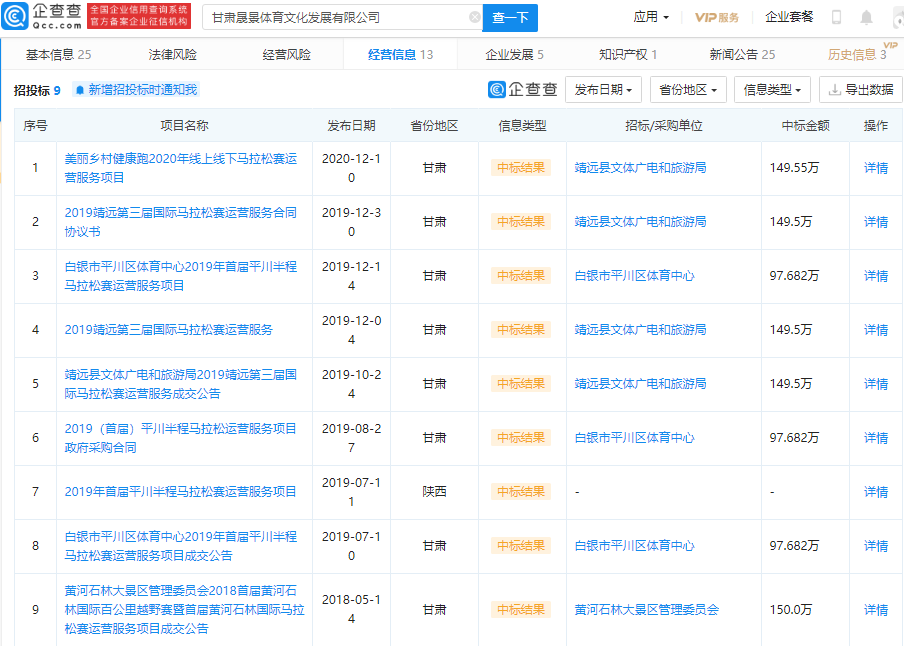Screen dimensions: 904x646
Task: Open the 省份地区 filter dropdown
Action: pyautogui.click(x=689, y=89)
